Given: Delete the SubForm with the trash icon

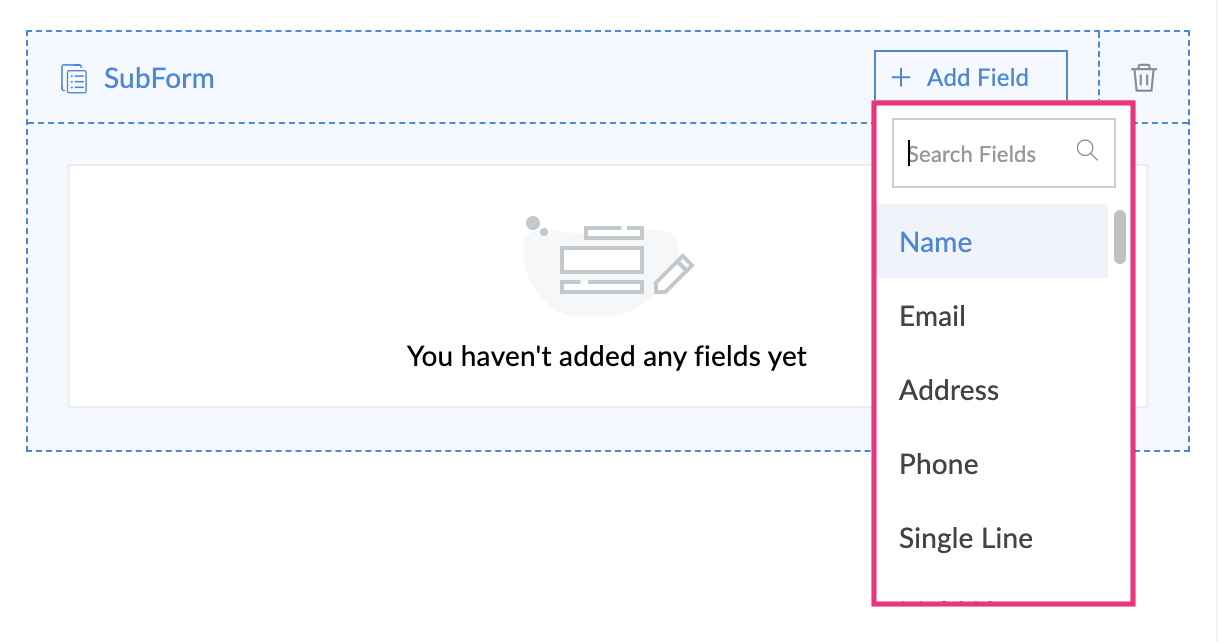Looking at the screenshot, I should pos(1143,78).
